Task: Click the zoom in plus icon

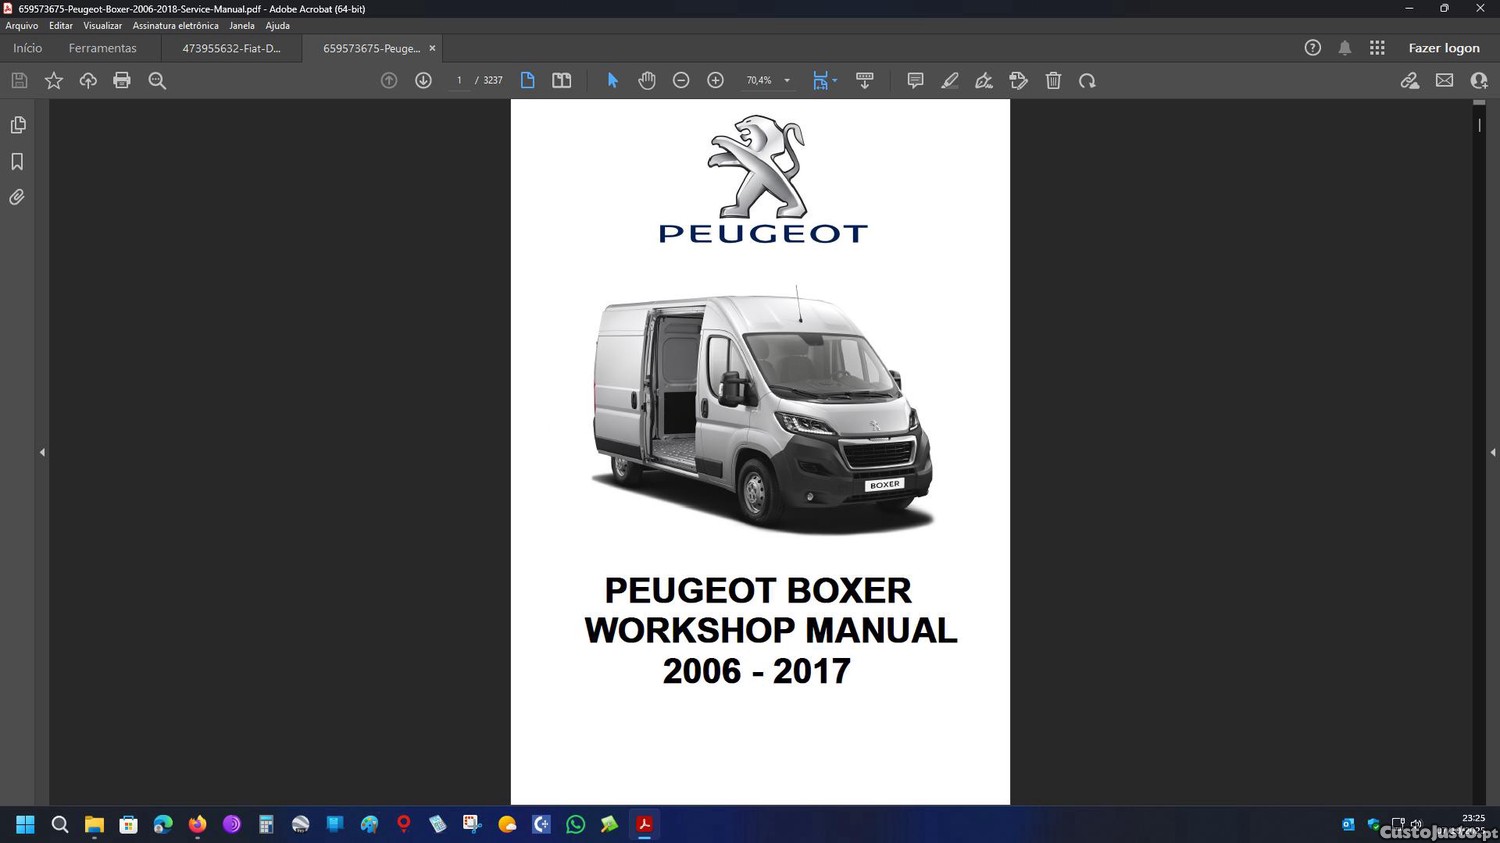Action: point(715,81)
